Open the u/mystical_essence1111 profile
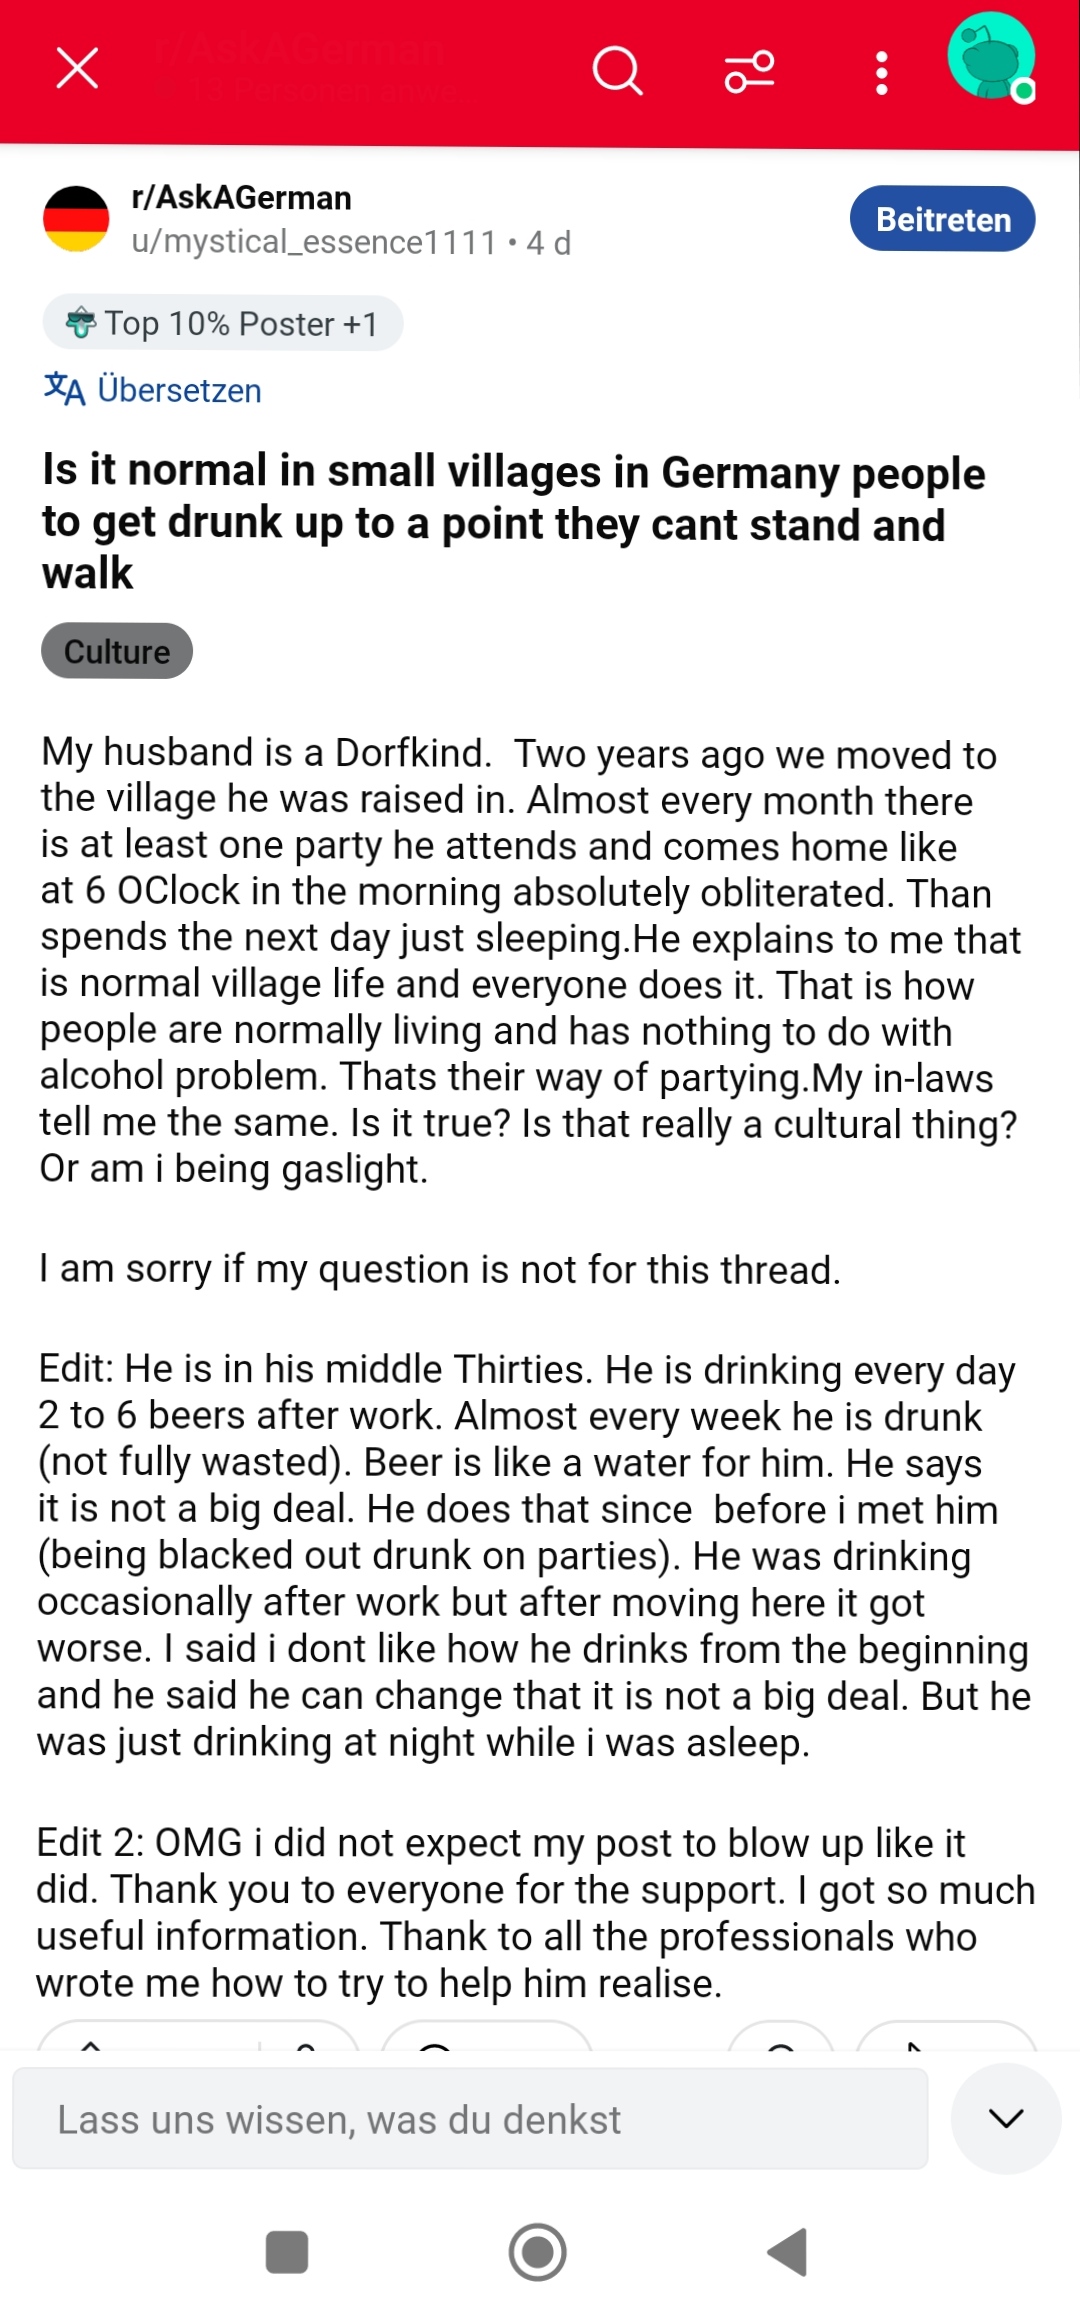This screenshot has width=1080, height=2307. (x=314, y=243)
